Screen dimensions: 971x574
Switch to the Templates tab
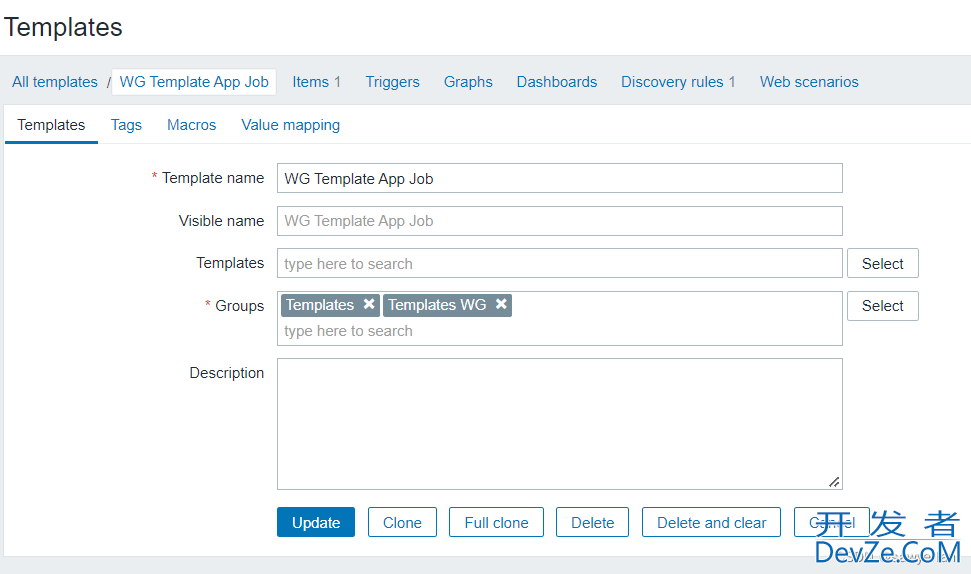pos(51,125)
